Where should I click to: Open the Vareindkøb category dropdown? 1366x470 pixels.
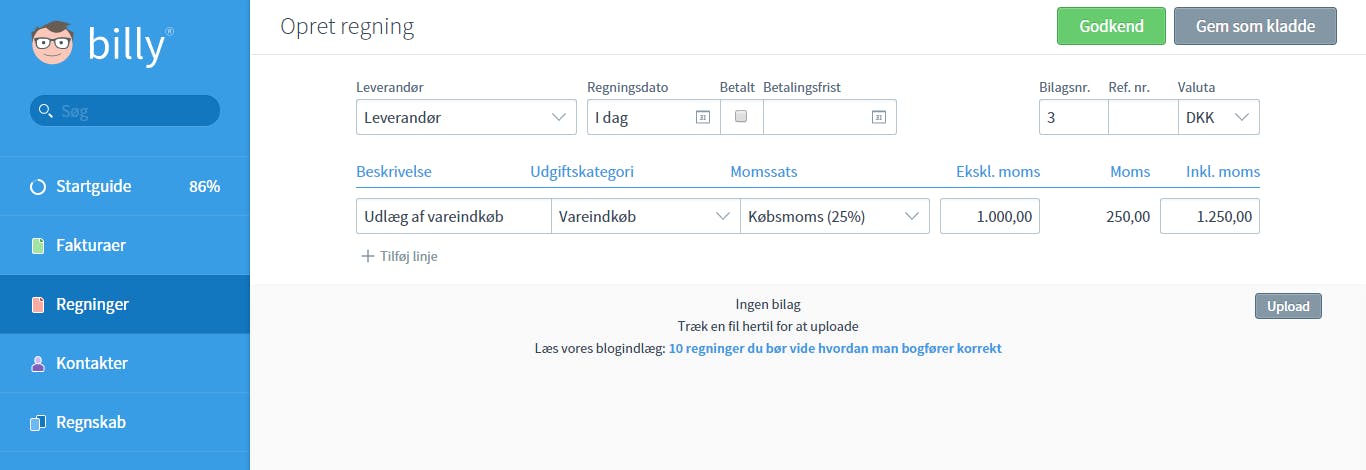click(645, 216)
